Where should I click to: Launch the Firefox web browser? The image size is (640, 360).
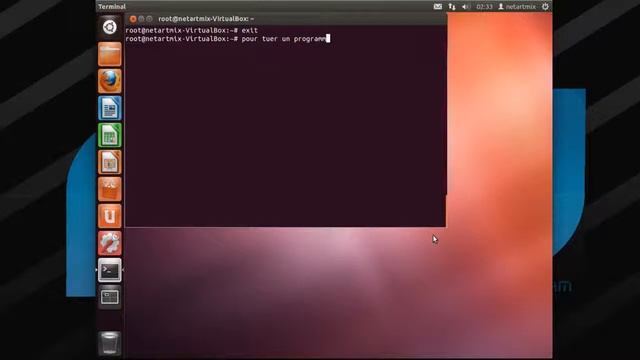tap(109, 81)
